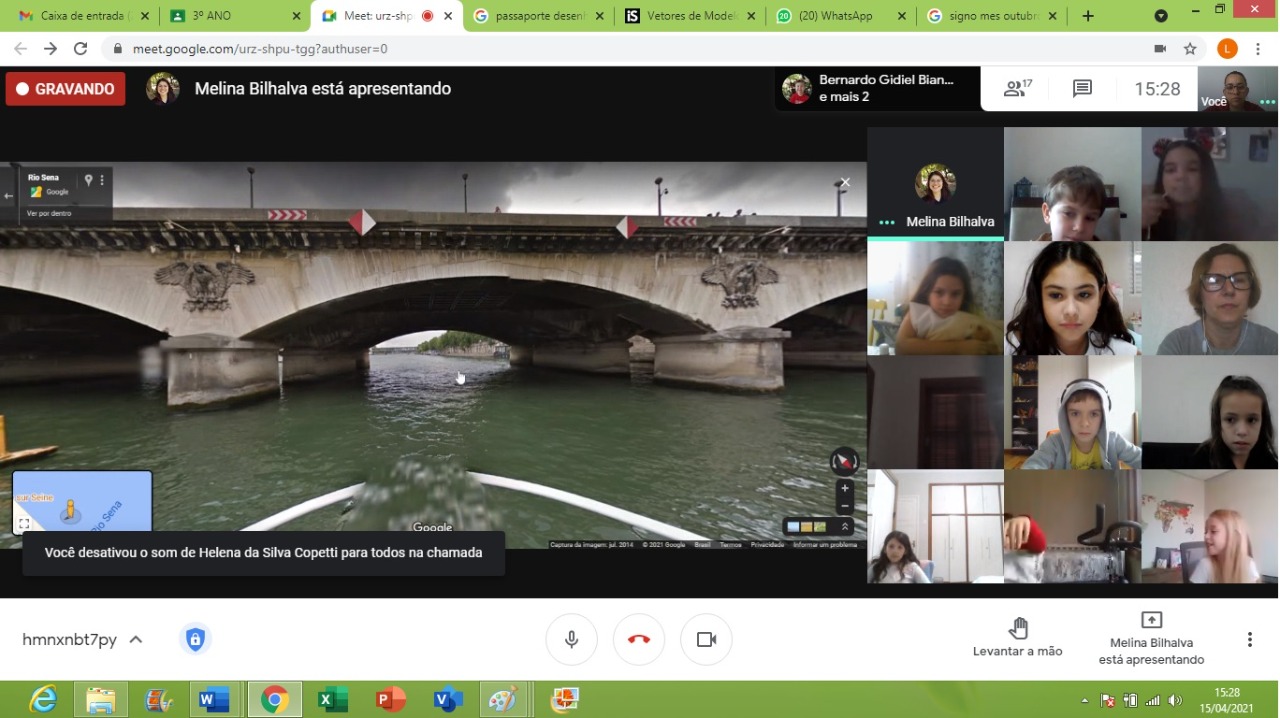Open the chat messages icon
This screenshot has height=718, width=1280.
coord(1082,89)
